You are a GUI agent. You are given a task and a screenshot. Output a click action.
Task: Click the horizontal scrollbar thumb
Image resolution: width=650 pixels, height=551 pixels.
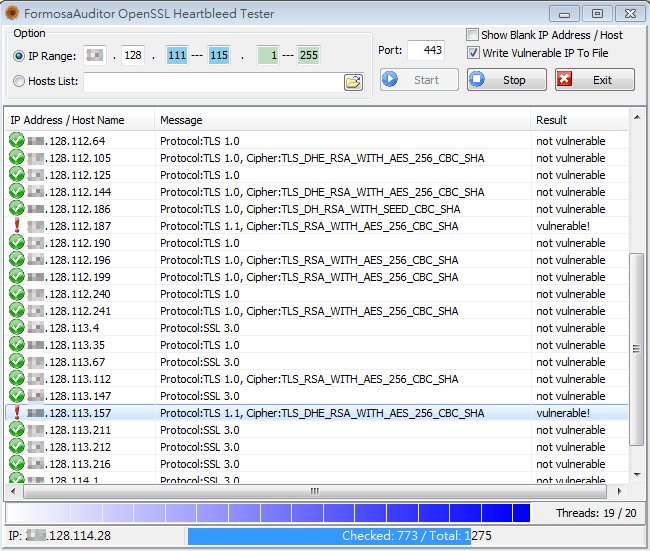coord(315,491)
